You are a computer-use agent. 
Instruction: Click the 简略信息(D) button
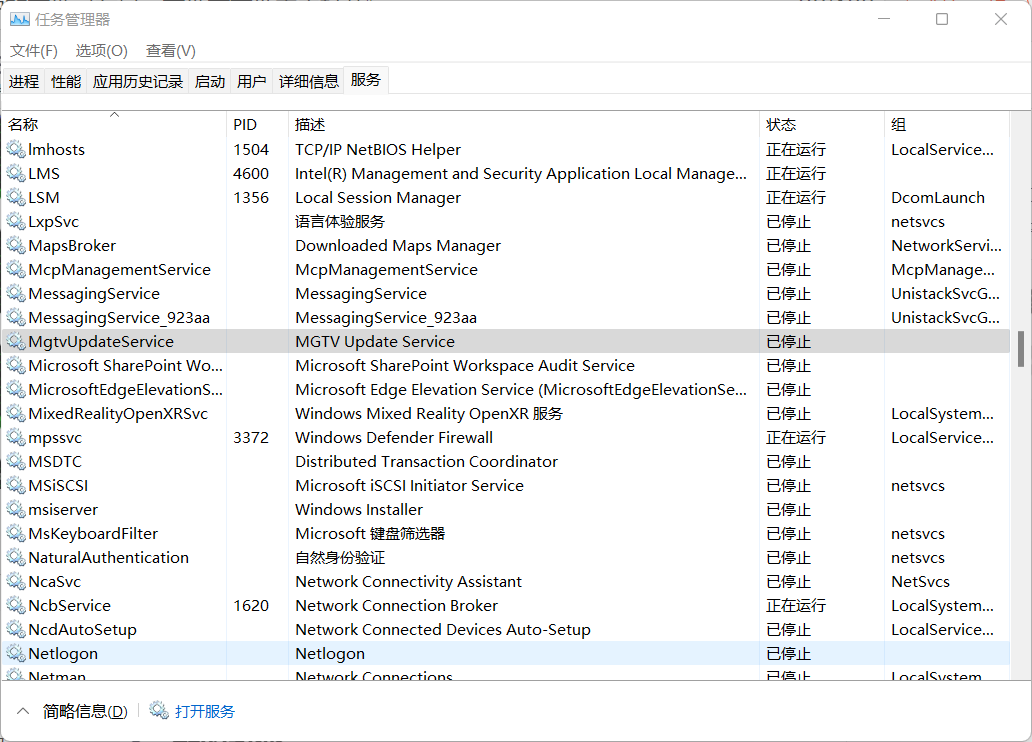[85, 712]
